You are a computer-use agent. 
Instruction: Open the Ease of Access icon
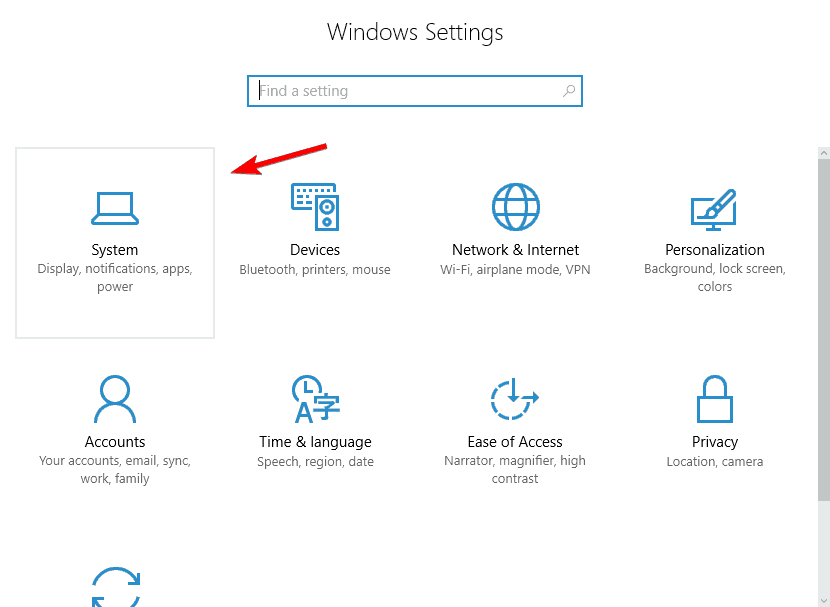click(515, 399)
